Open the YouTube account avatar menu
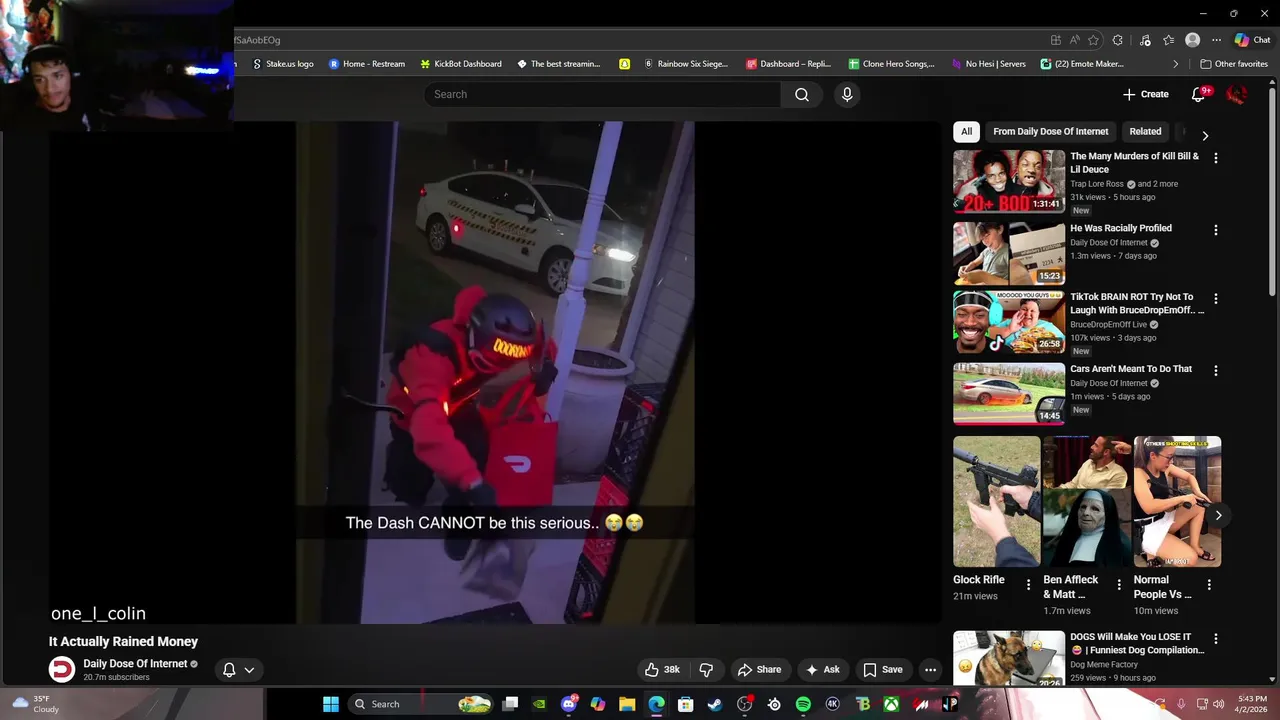The width and height of the screenshot is (1280, 720). pos(1236,94)
